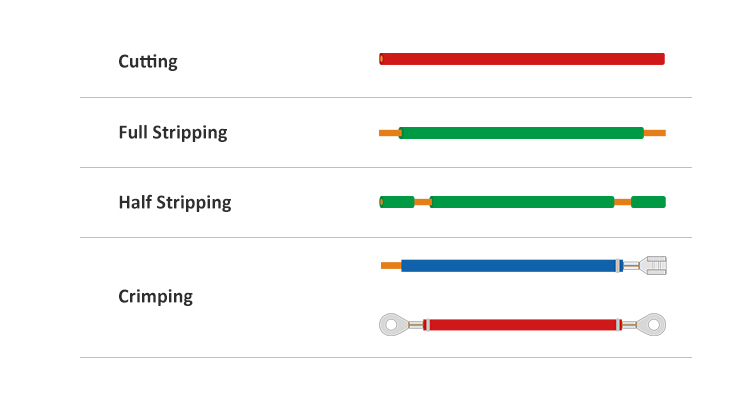
Task: Select the red crimped wire body
Action: tap(522, 325)
